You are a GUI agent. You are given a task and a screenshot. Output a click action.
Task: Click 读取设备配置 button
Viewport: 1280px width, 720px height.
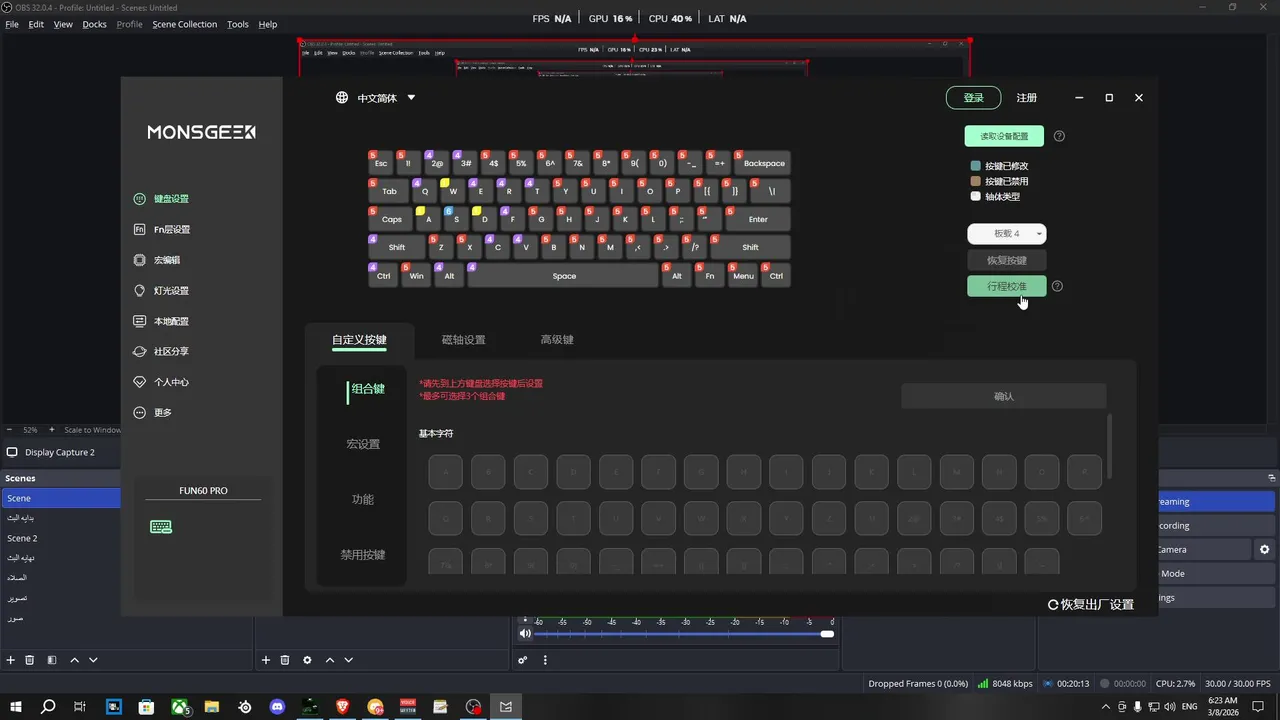(1004, 136)
